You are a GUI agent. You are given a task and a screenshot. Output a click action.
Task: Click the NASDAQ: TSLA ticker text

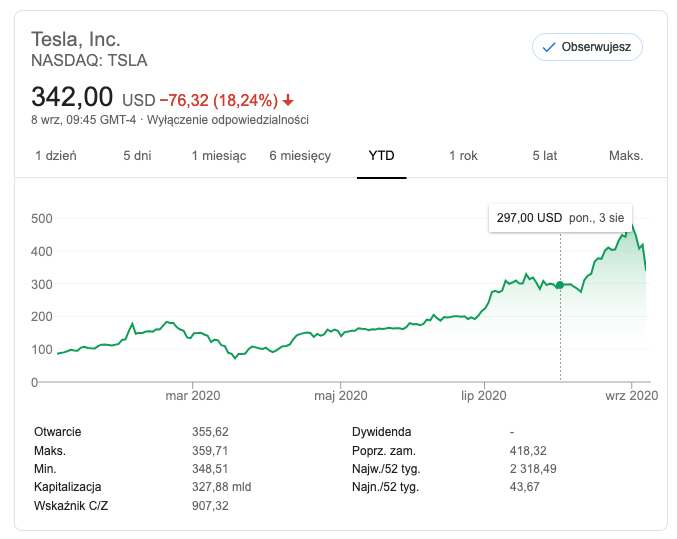pos(89,60)
